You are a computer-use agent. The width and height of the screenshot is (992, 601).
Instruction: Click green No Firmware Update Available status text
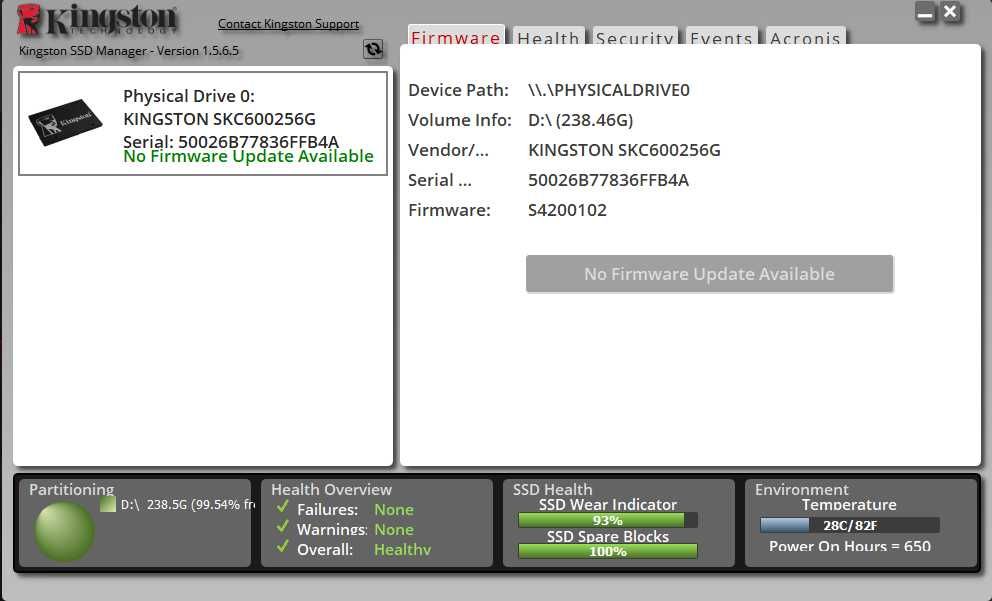click(248, 156)
